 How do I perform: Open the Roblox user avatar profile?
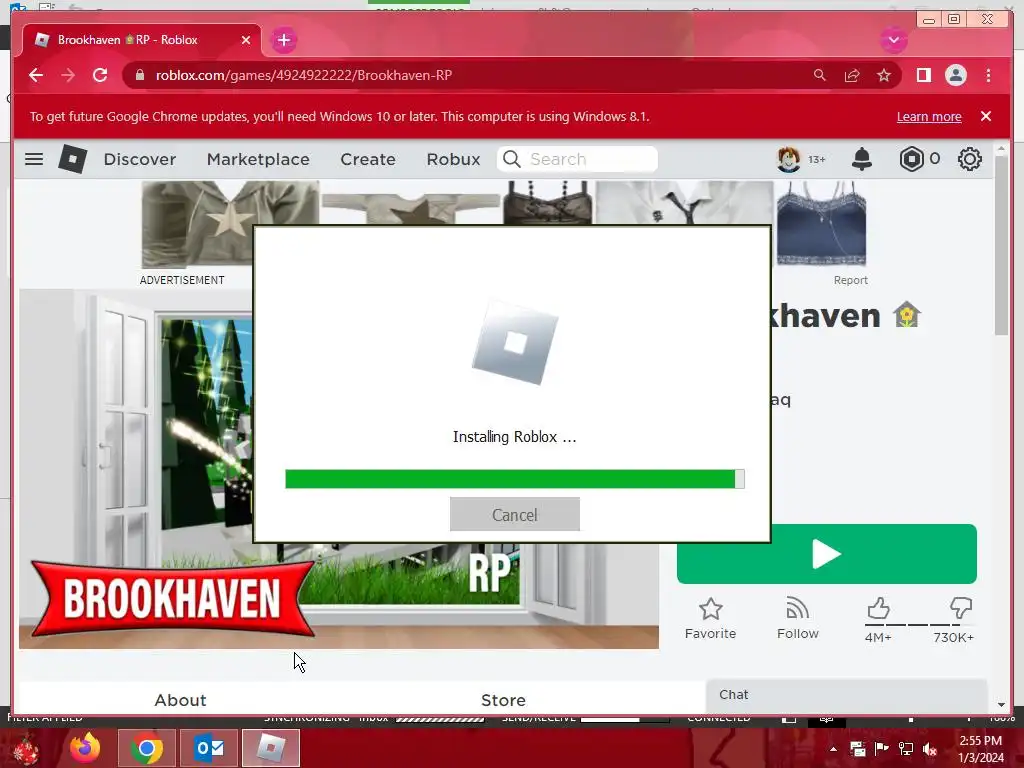[788, 159]
